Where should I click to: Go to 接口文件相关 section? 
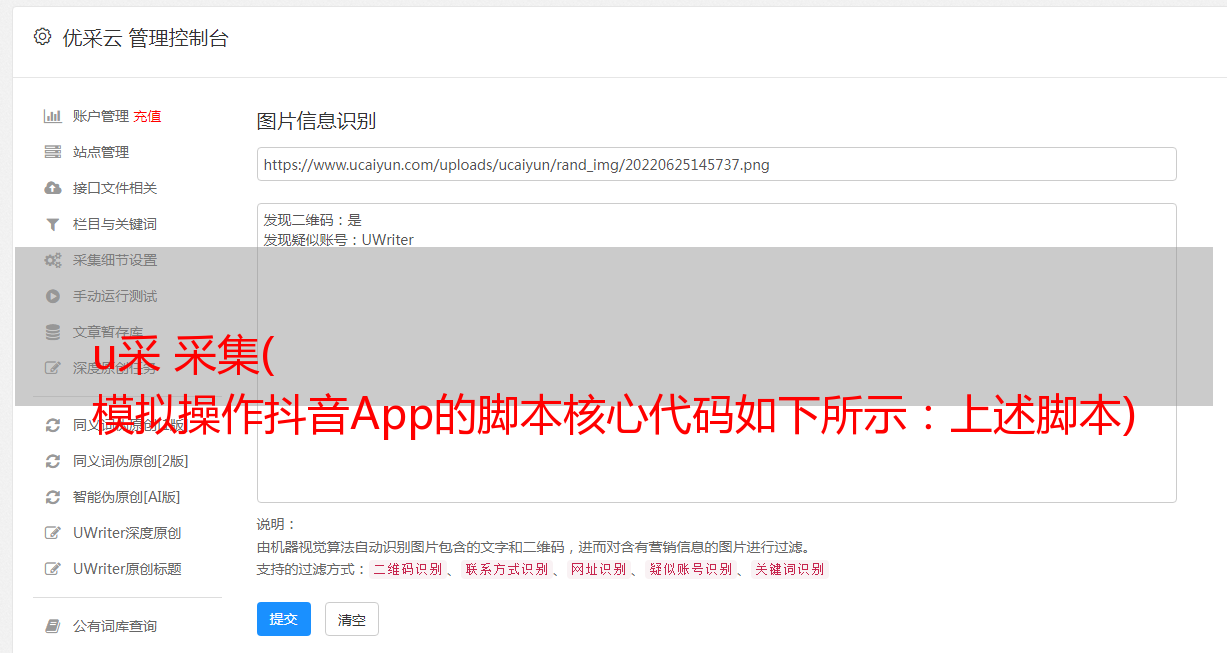(x=115, y=188)
